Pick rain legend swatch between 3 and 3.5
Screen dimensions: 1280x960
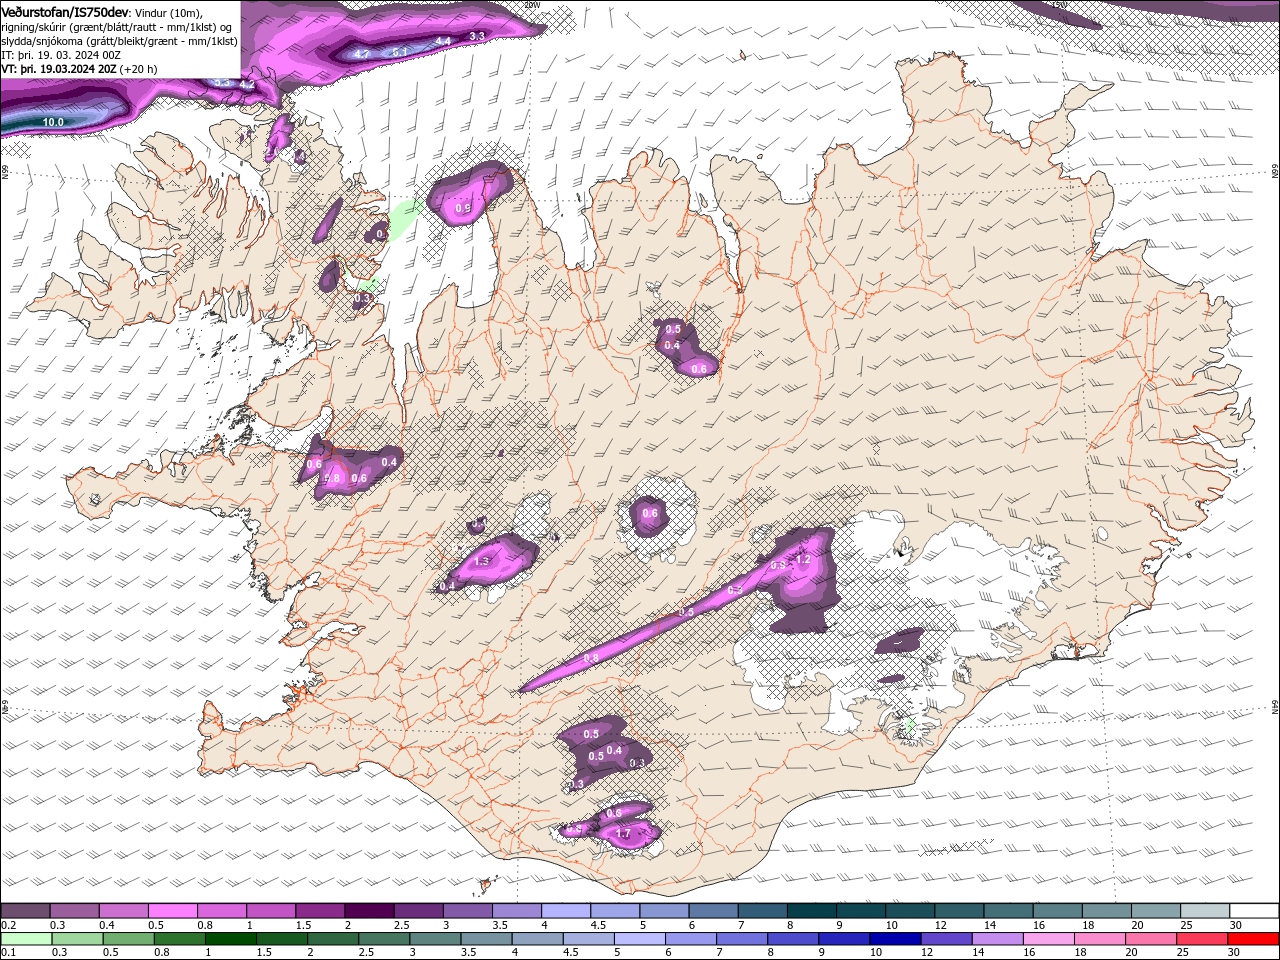click(436, 939)
